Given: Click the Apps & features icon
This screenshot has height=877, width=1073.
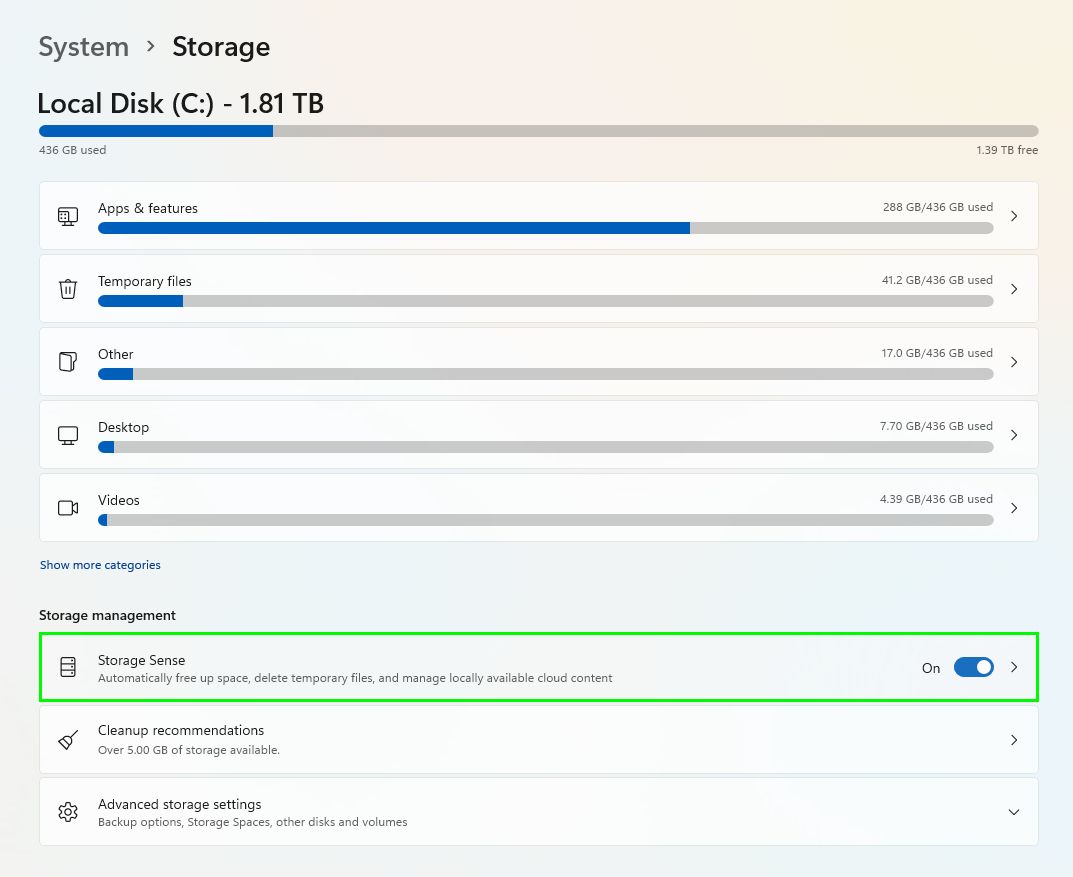Looking at the screenshot, I should click(67, 215).
